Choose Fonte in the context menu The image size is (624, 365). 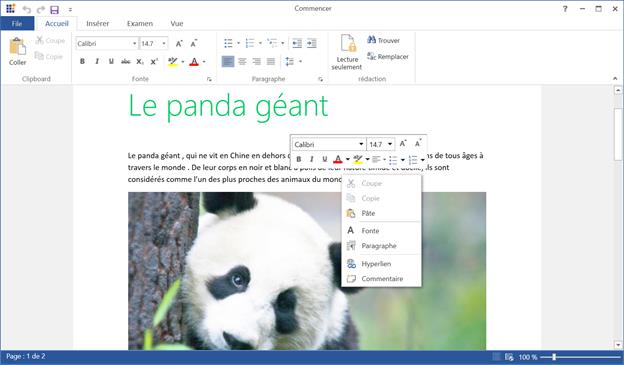point(381,230)
